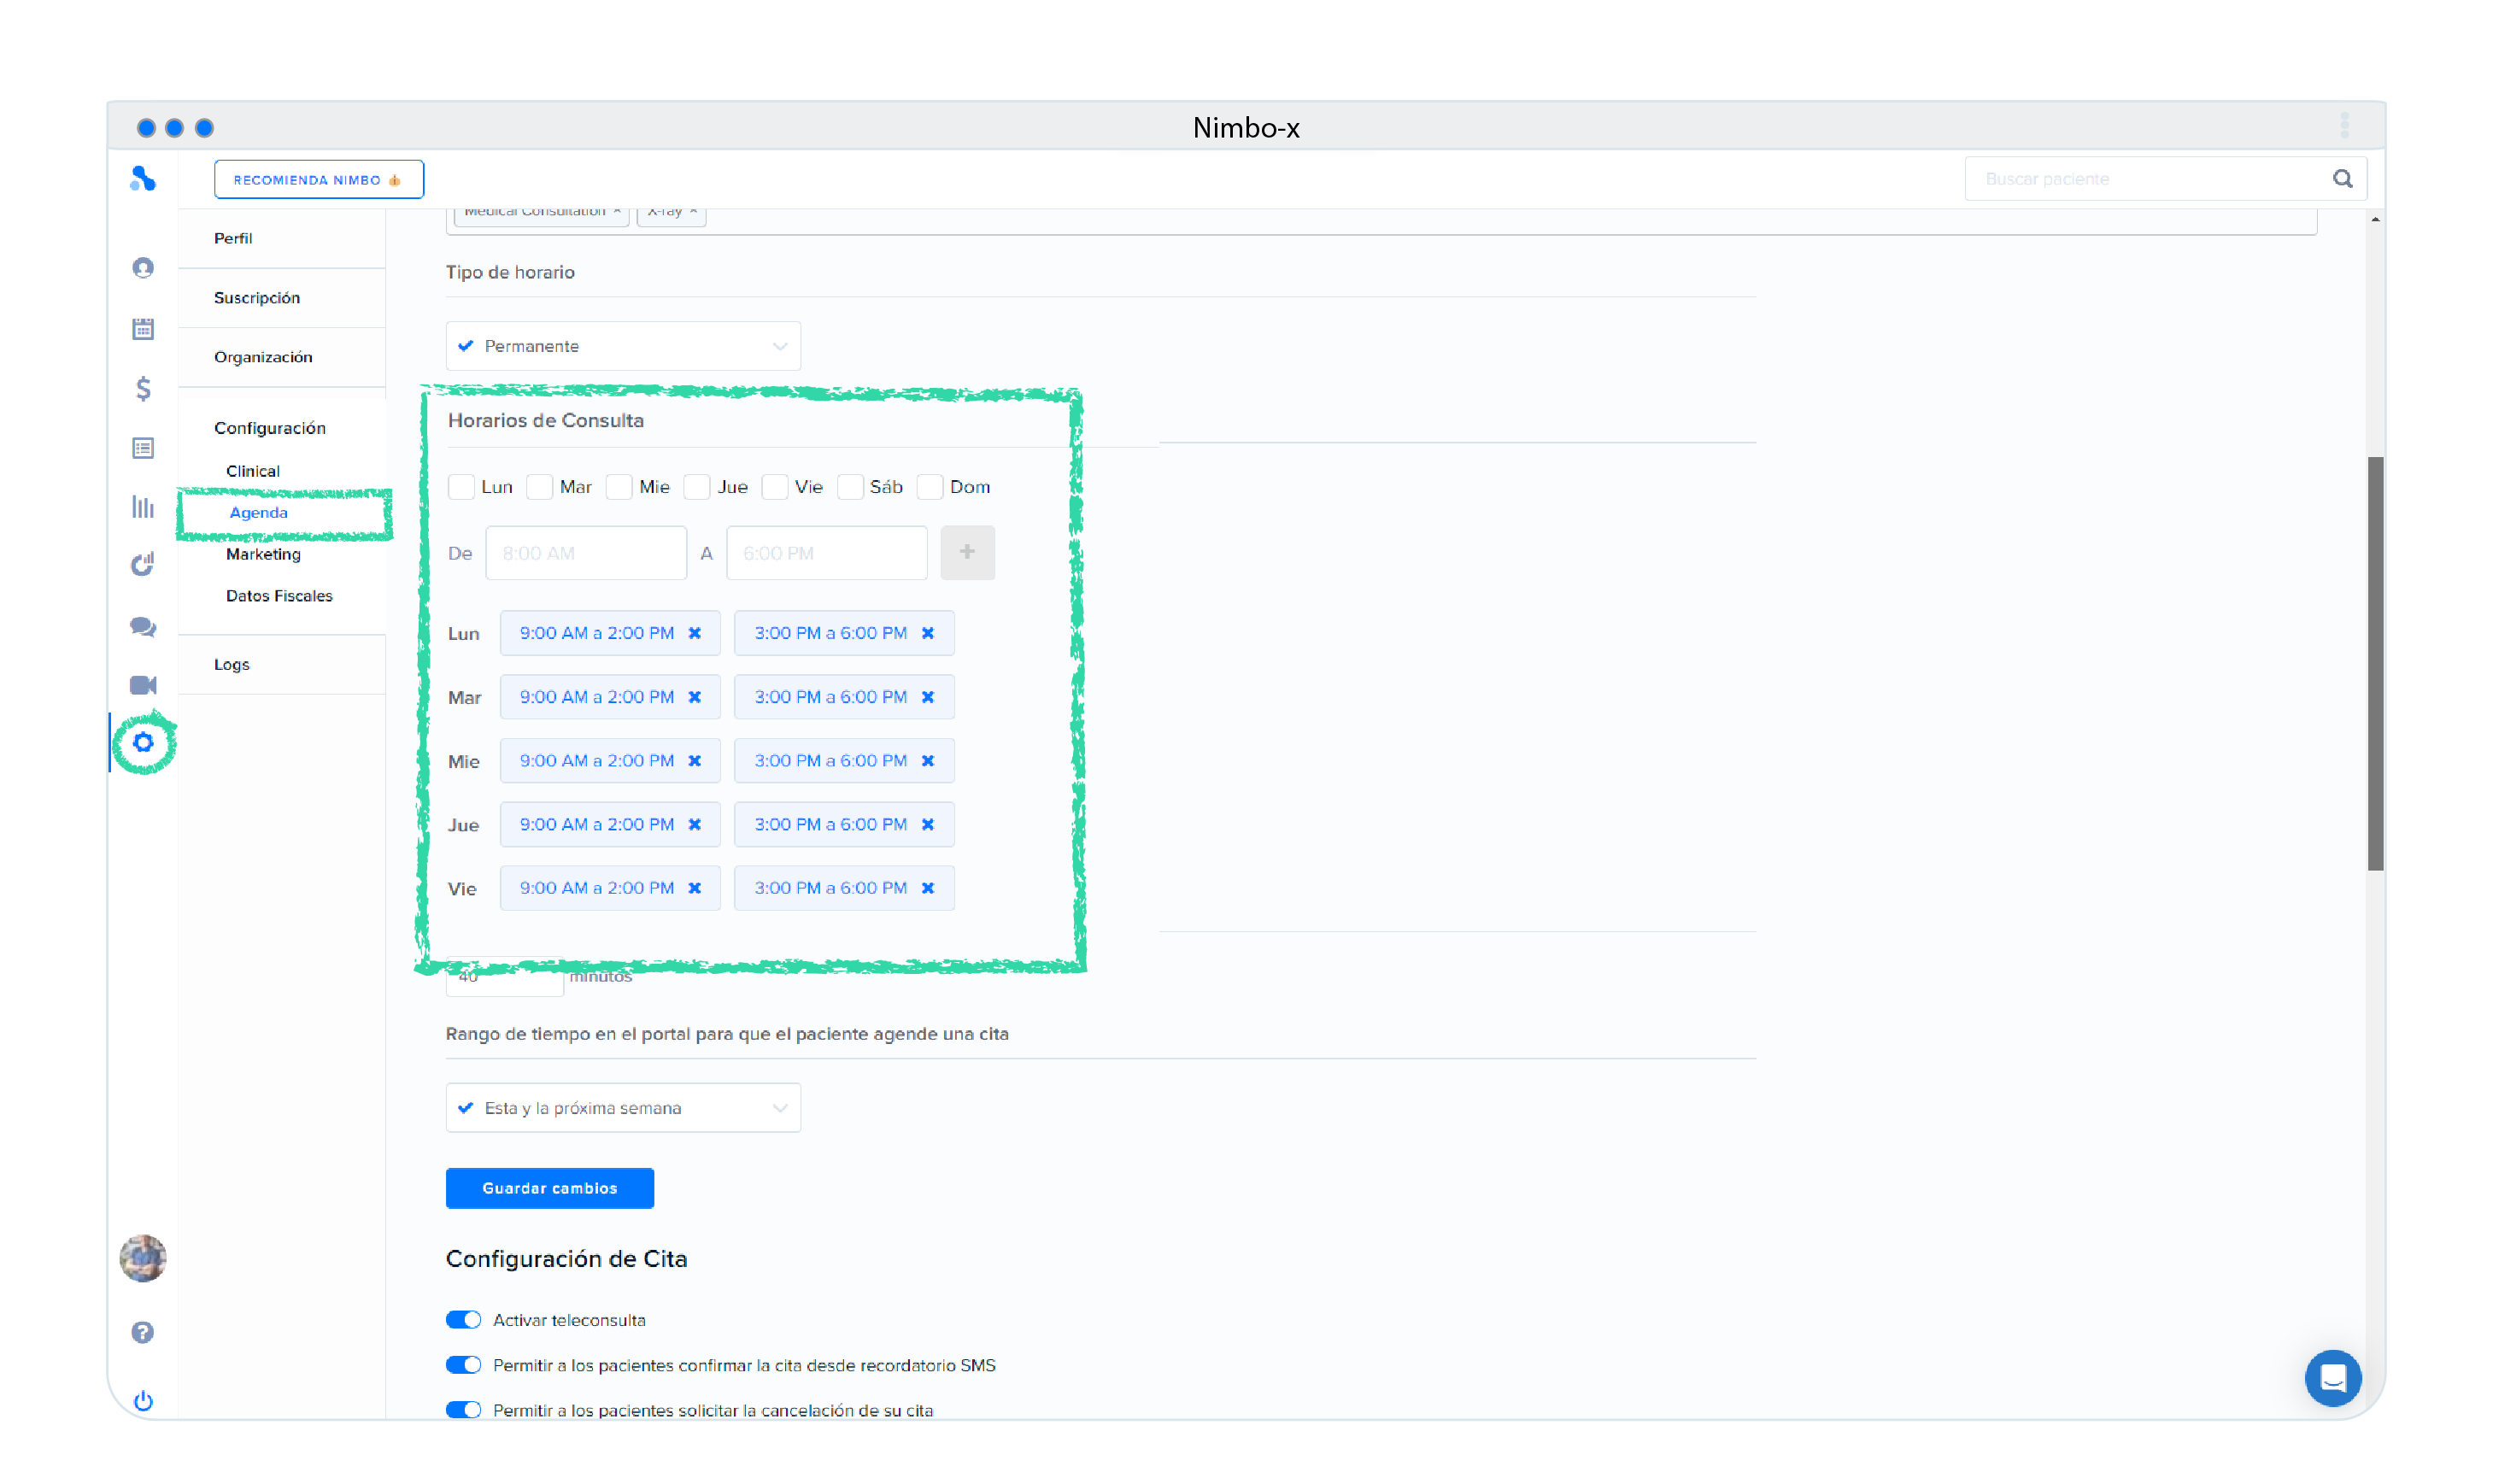
Task: Open the bar chart statistics icon
Action: [143, 507]
